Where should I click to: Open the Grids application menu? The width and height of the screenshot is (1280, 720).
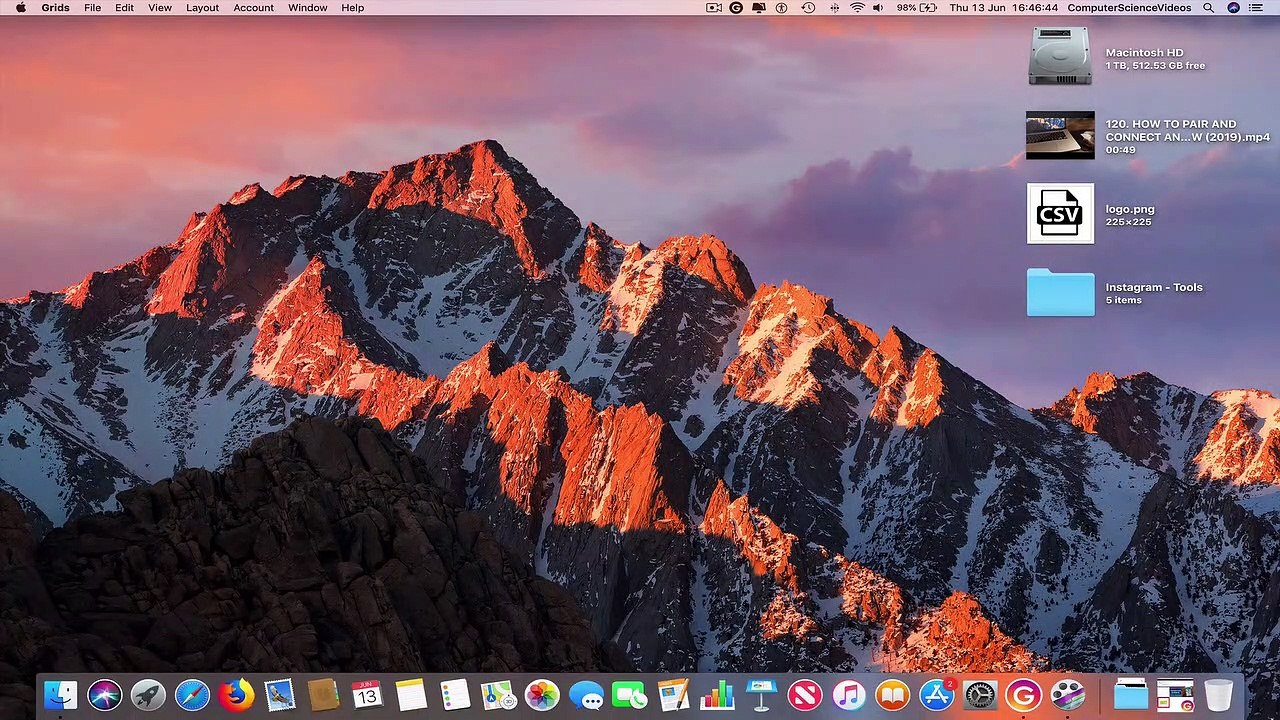point(55,7)
